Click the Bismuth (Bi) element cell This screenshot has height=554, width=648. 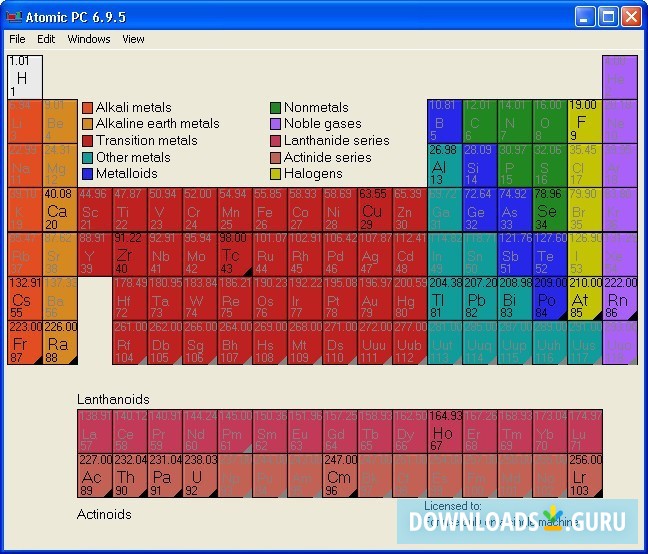515,298
